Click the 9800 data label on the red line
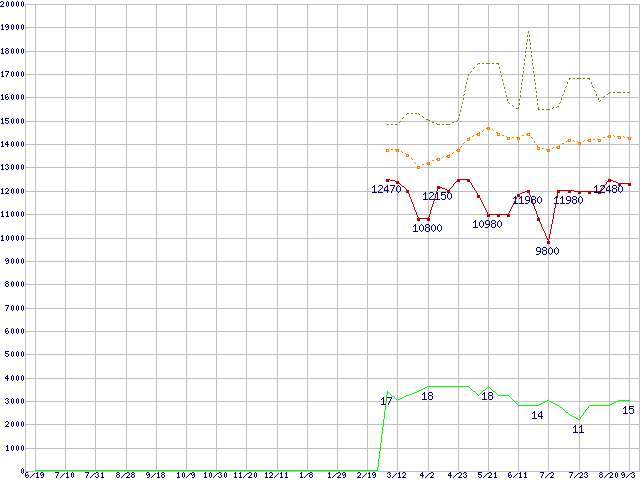Image resolution: width=640 pixels, height=480 pixels. [547, 251]
